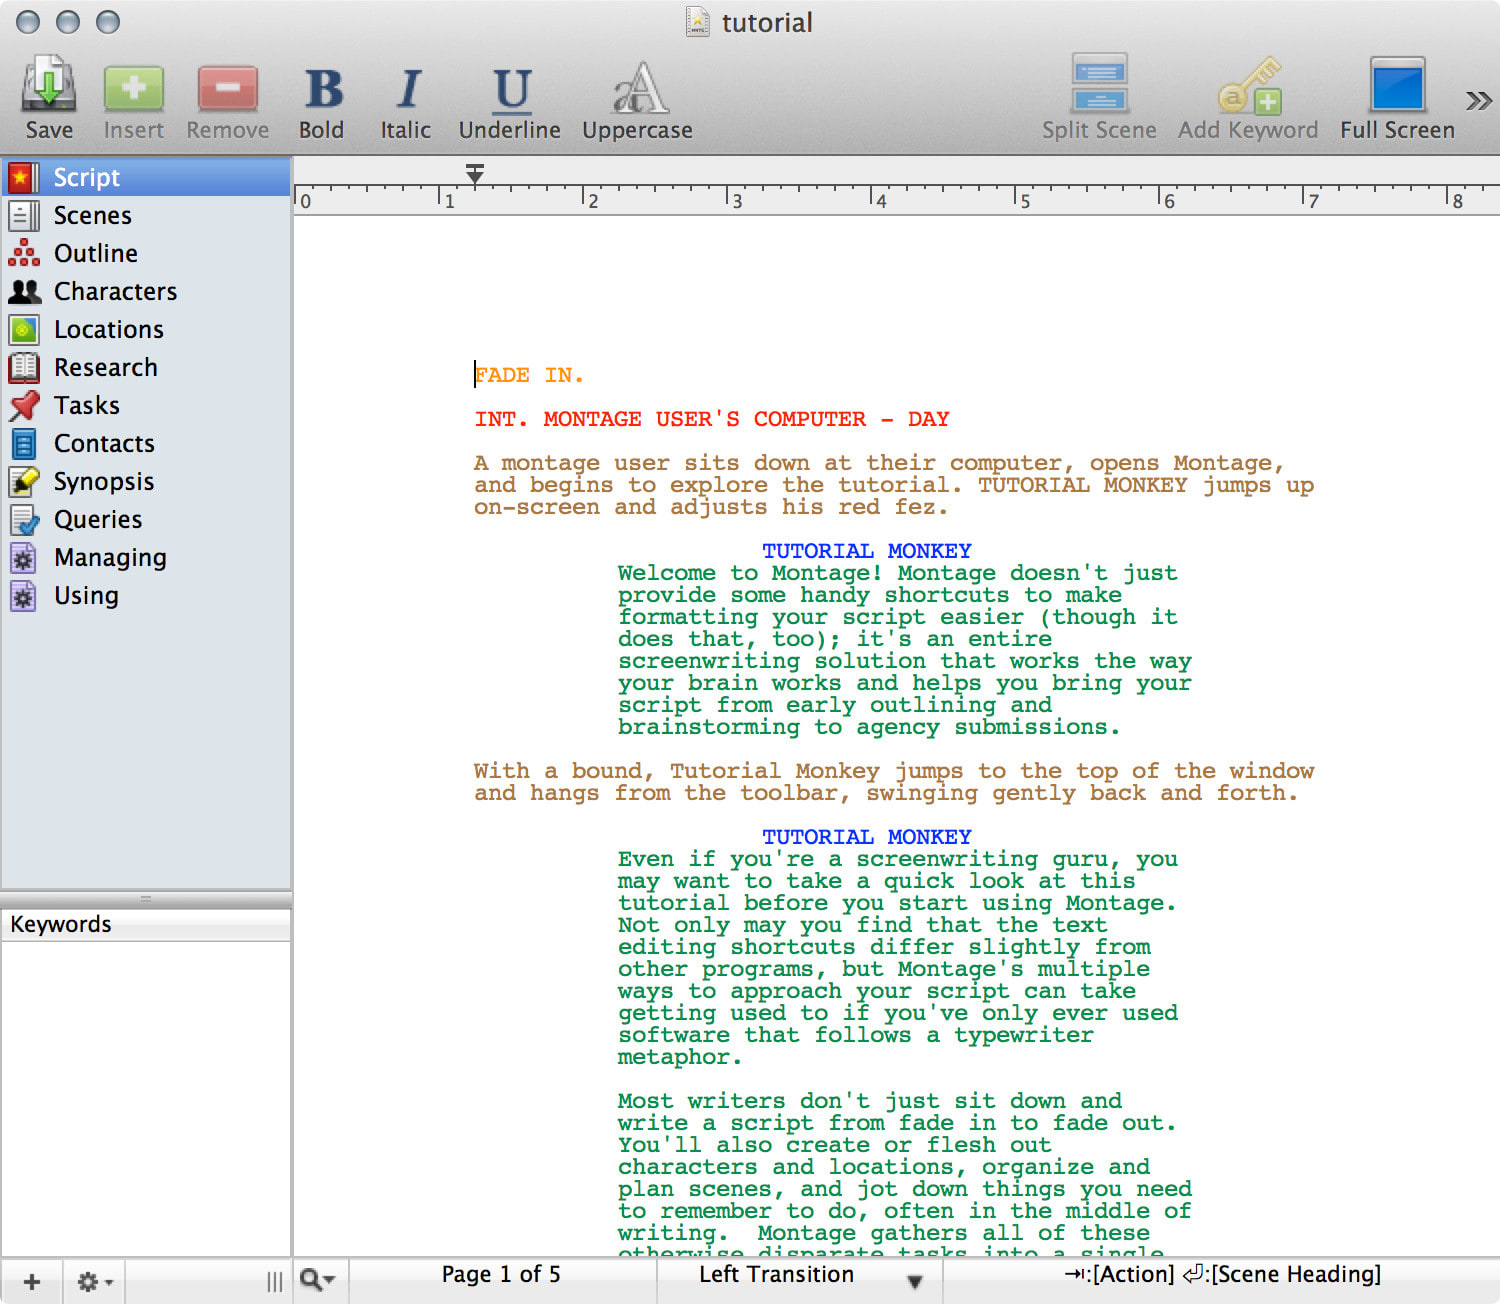Select Characters in the sidebar
This screenshot has width=1500, height=1304.
coord(115,291)
